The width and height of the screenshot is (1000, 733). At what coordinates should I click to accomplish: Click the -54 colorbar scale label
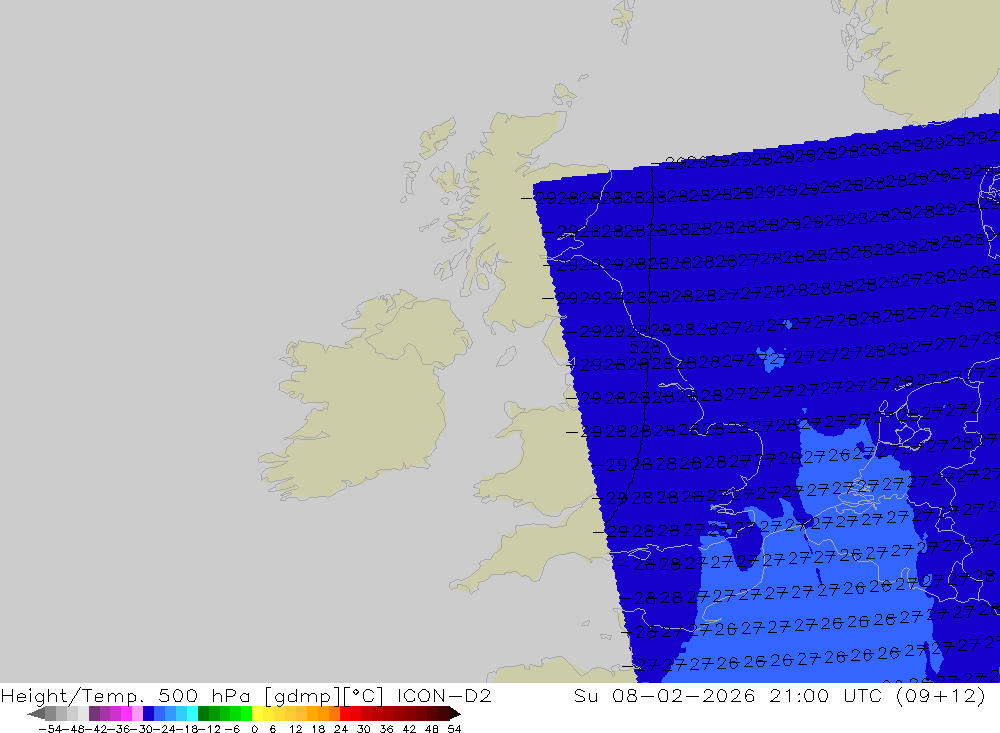click(x=49, y=729)
